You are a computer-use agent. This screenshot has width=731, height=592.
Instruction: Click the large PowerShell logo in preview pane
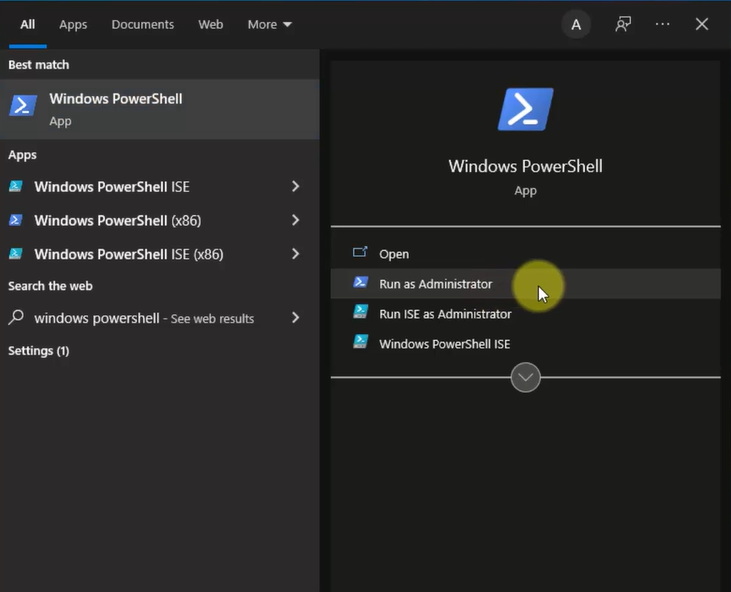(525, 109)
